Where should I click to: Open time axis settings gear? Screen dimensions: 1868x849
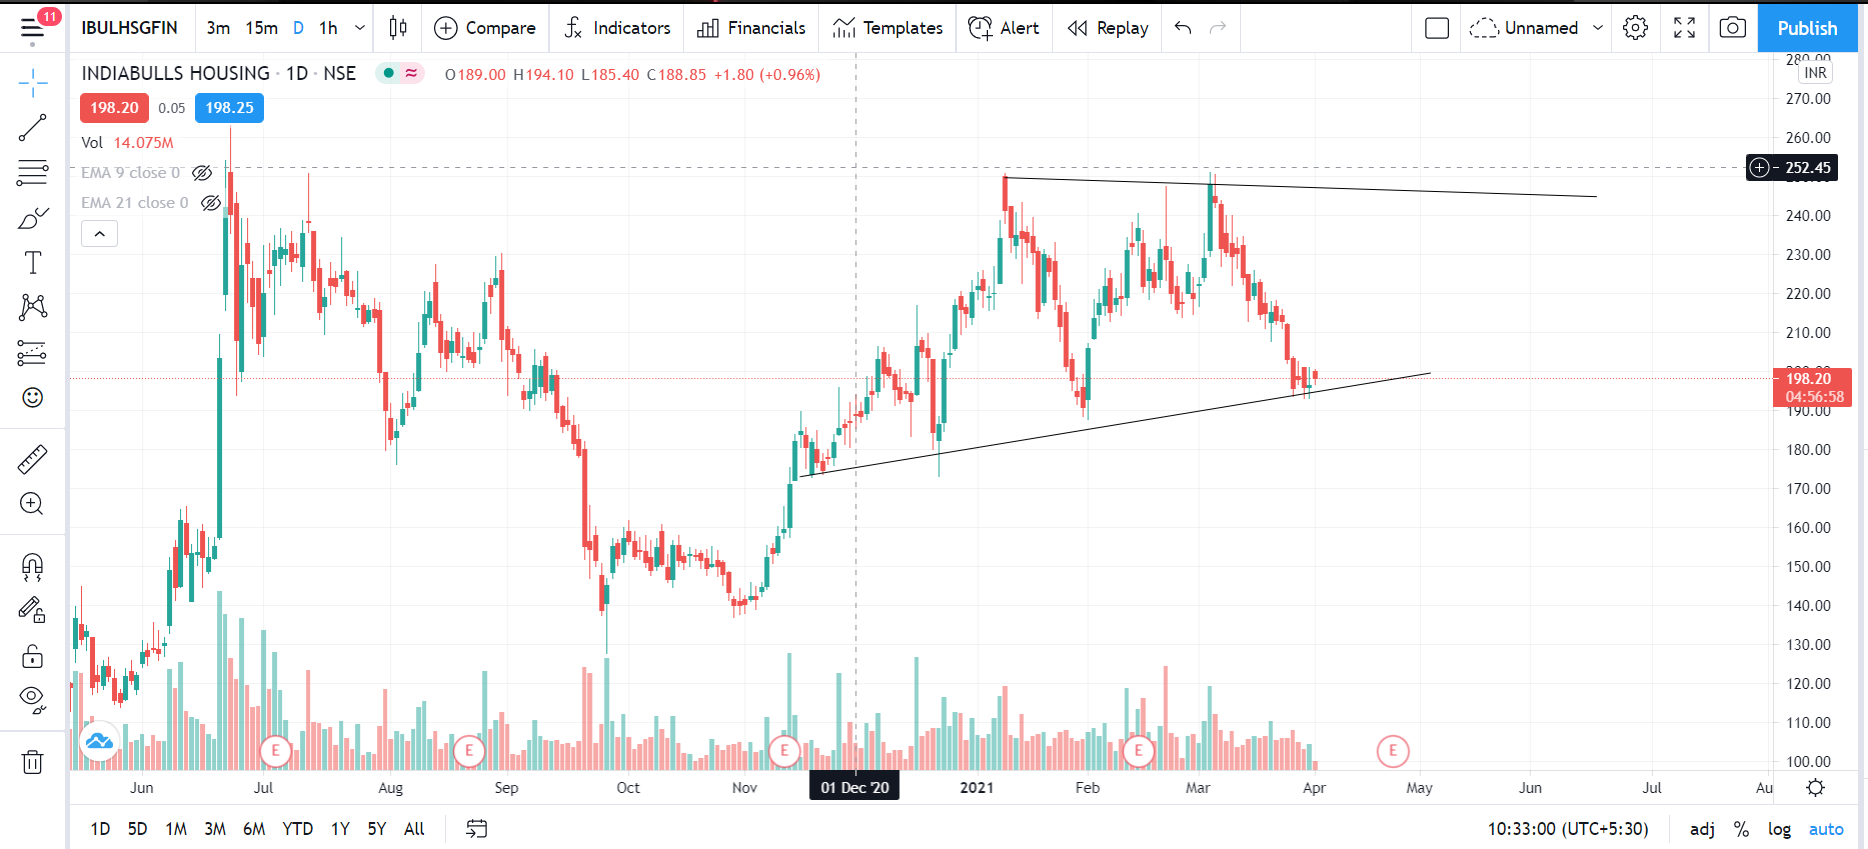[x=1816, y=788]
